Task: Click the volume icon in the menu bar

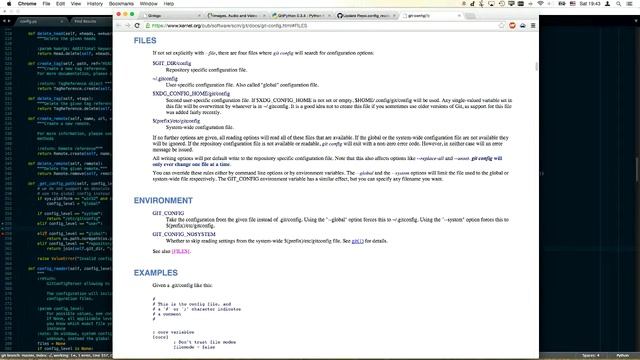Action: pos(549,4)
